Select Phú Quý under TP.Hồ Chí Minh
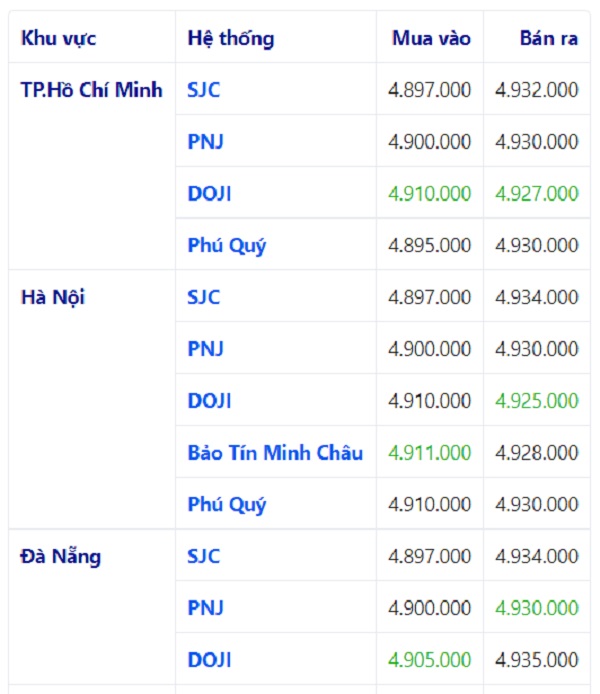Viewport: 600px width, 694px height. [x=227, y=246]
